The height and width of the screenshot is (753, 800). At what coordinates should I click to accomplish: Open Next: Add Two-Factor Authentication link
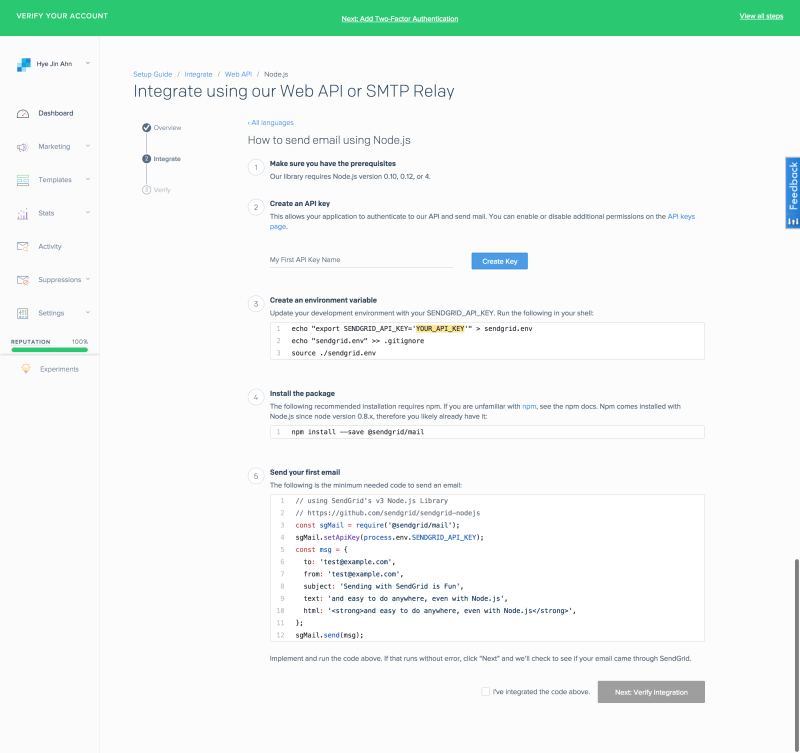pos(400,18)
